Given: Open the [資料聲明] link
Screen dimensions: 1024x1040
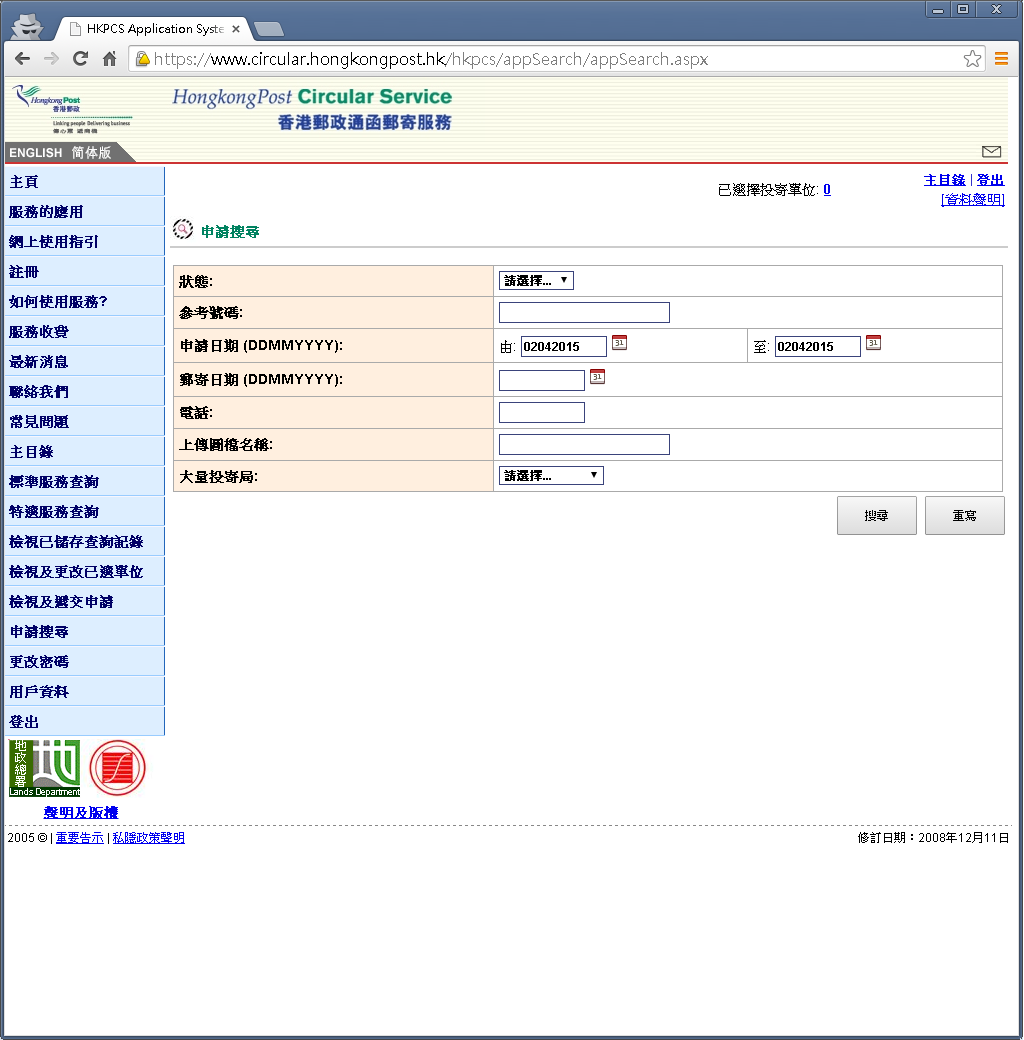Looking at the screenshot, I should 971,199.
